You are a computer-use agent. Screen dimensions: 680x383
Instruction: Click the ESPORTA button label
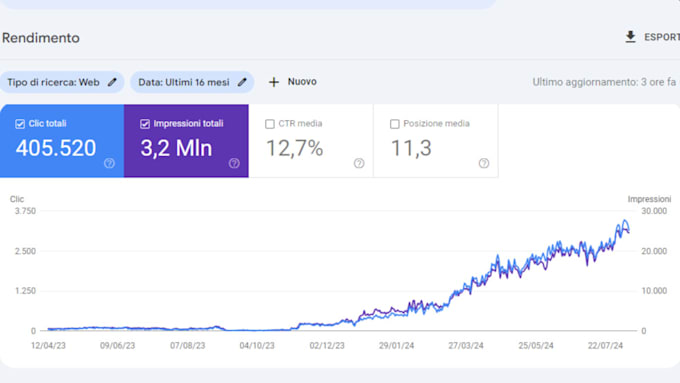[662, 37]
